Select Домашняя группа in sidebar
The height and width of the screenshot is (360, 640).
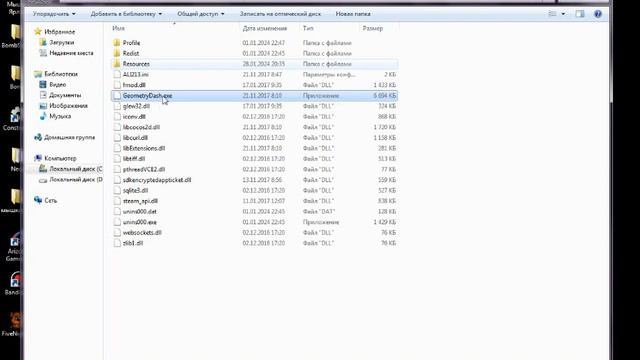point(69,138)
